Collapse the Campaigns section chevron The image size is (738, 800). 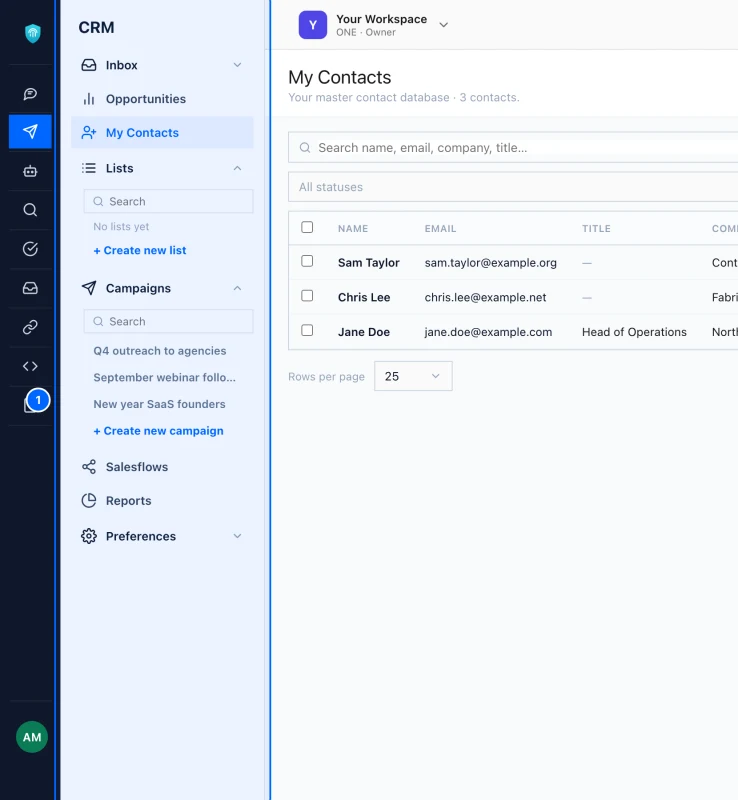click(x=237, y=288)
